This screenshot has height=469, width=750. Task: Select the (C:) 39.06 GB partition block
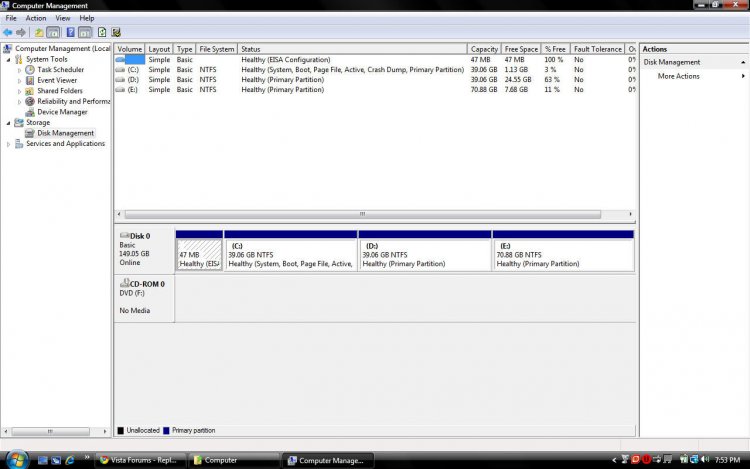pyautogui.click(x=291, y=251)
